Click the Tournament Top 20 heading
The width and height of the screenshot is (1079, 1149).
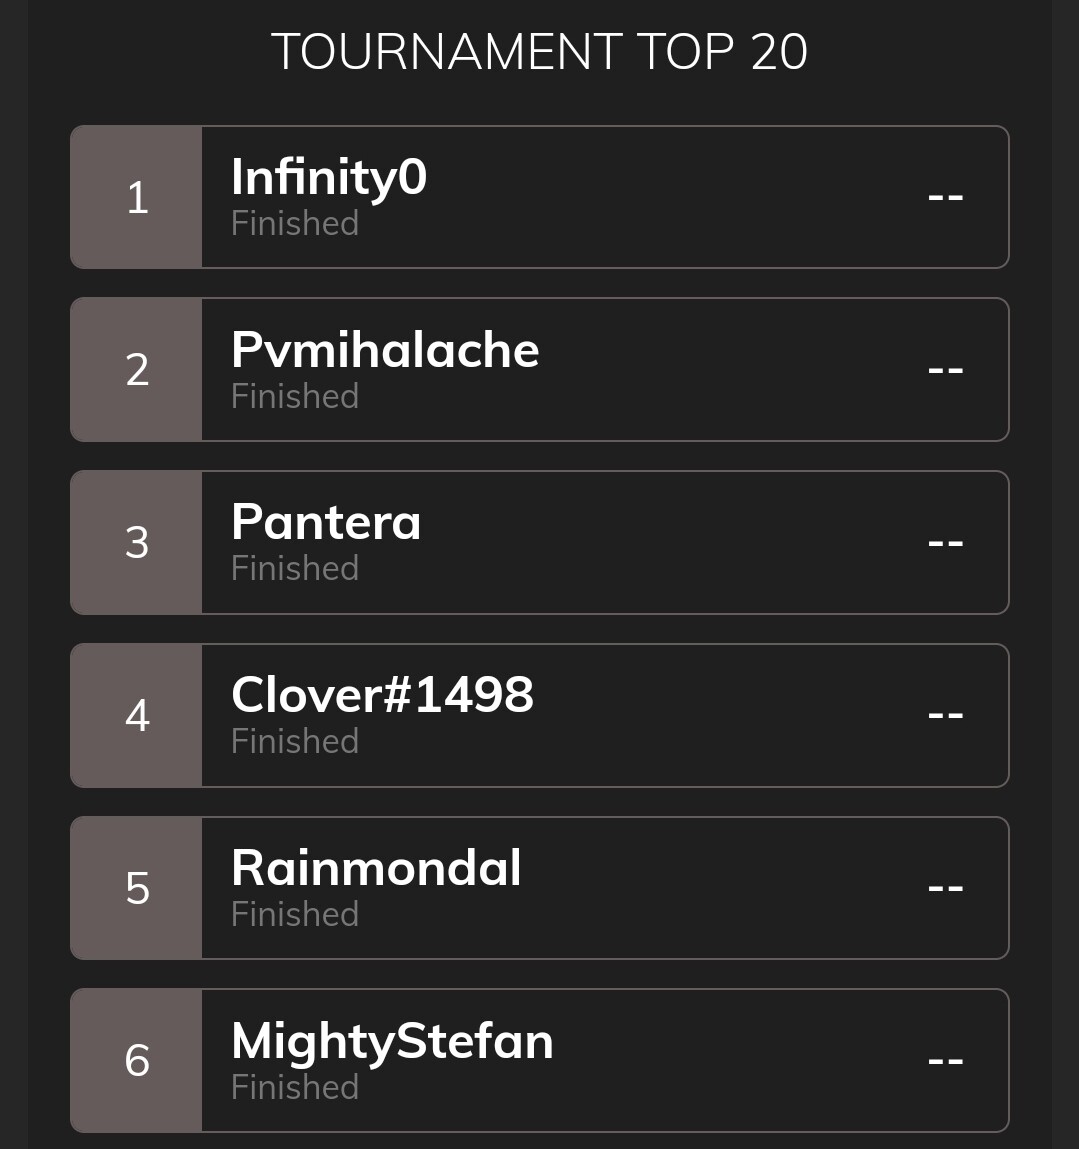540,52
